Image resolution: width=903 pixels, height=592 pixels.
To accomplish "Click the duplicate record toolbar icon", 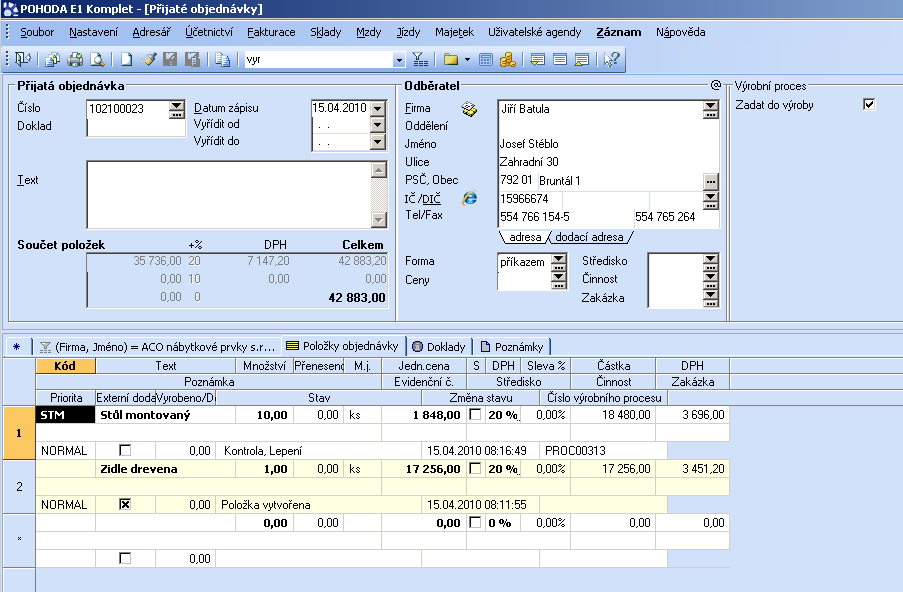I will coord(222,59).
